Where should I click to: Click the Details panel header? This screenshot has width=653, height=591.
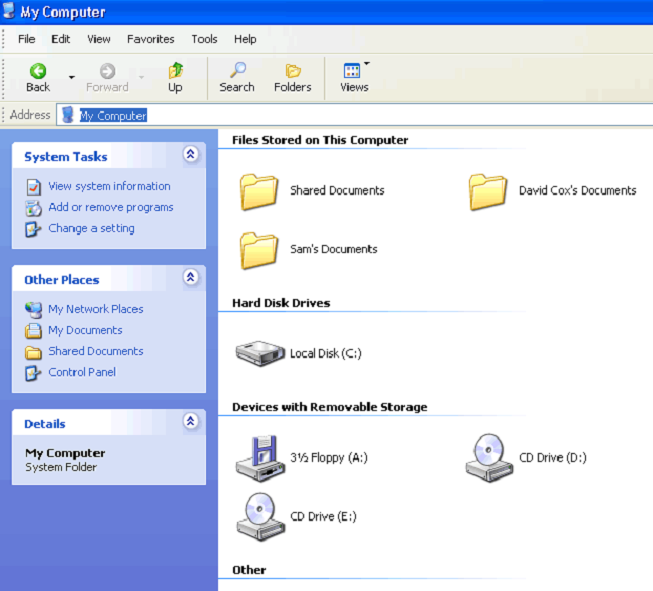point(109,423)
